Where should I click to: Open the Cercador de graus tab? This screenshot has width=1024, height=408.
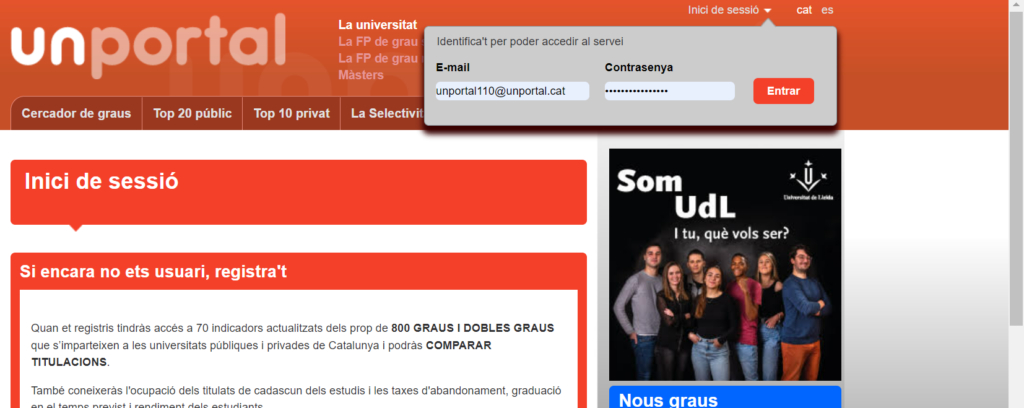point(76,113)
